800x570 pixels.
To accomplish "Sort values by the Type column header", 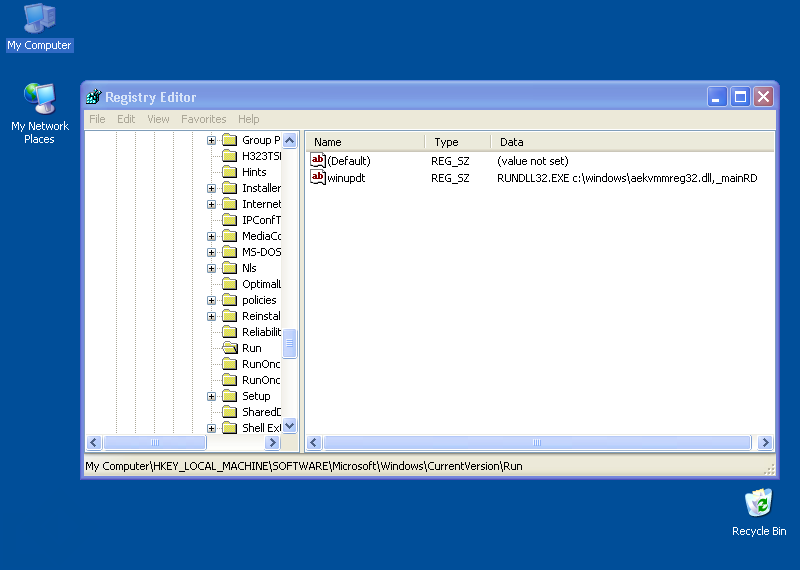I will (x=458, y=142).
